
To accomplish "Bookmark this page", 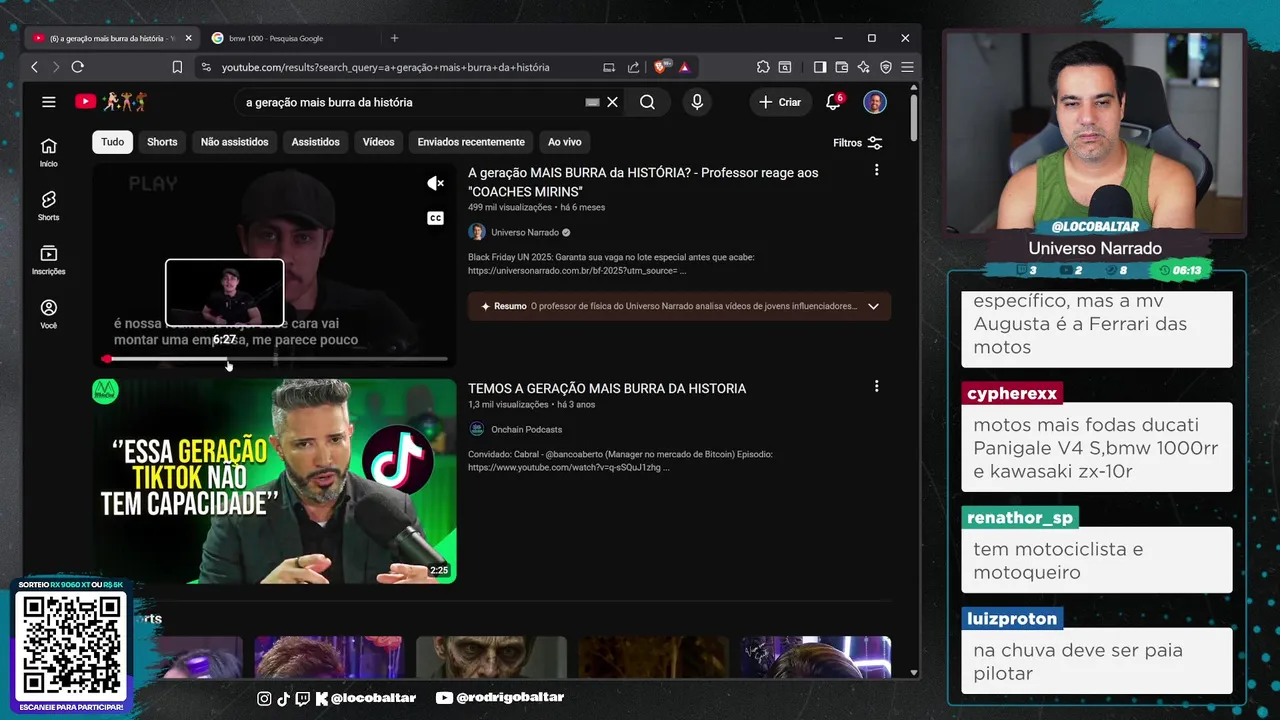I will (177, 67).
